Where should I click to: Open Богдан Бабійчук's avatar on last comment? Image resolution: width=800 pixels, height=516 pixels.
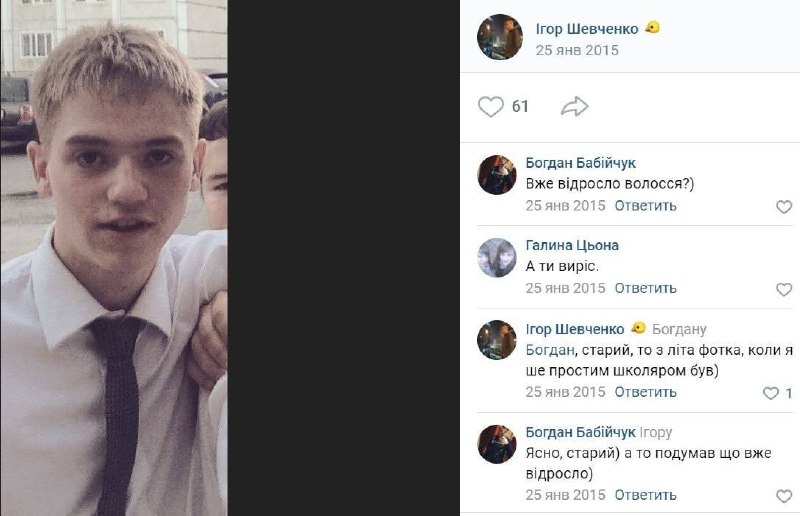click(496, 444)
